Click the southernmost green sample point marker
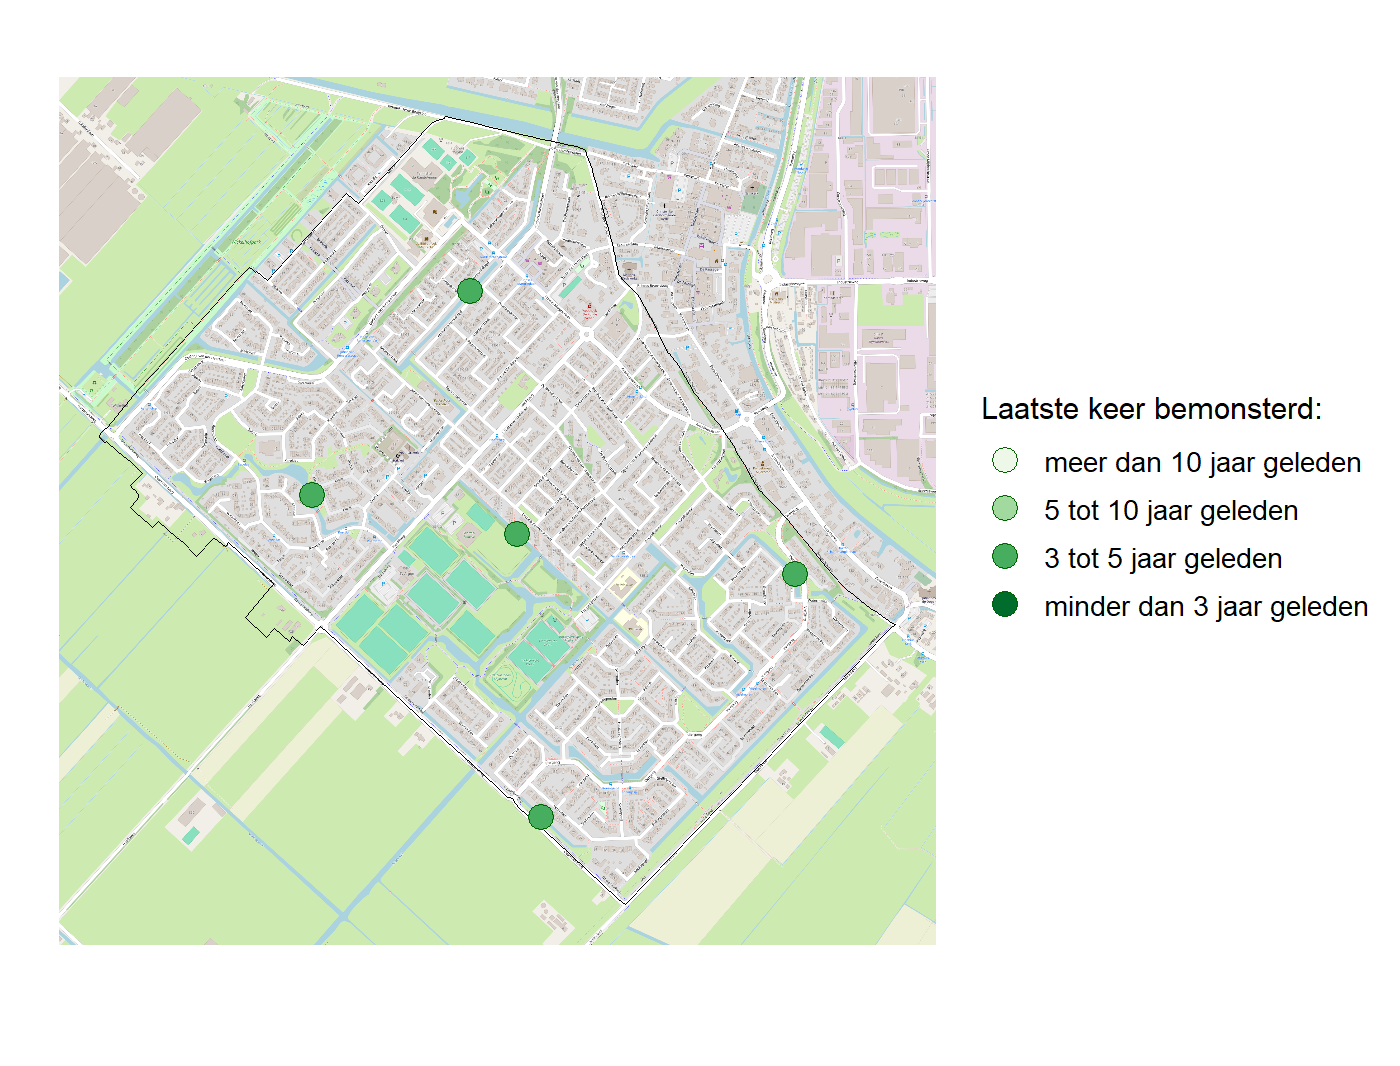Screen dimensions: 1400x1066 (x=541, y=817)
